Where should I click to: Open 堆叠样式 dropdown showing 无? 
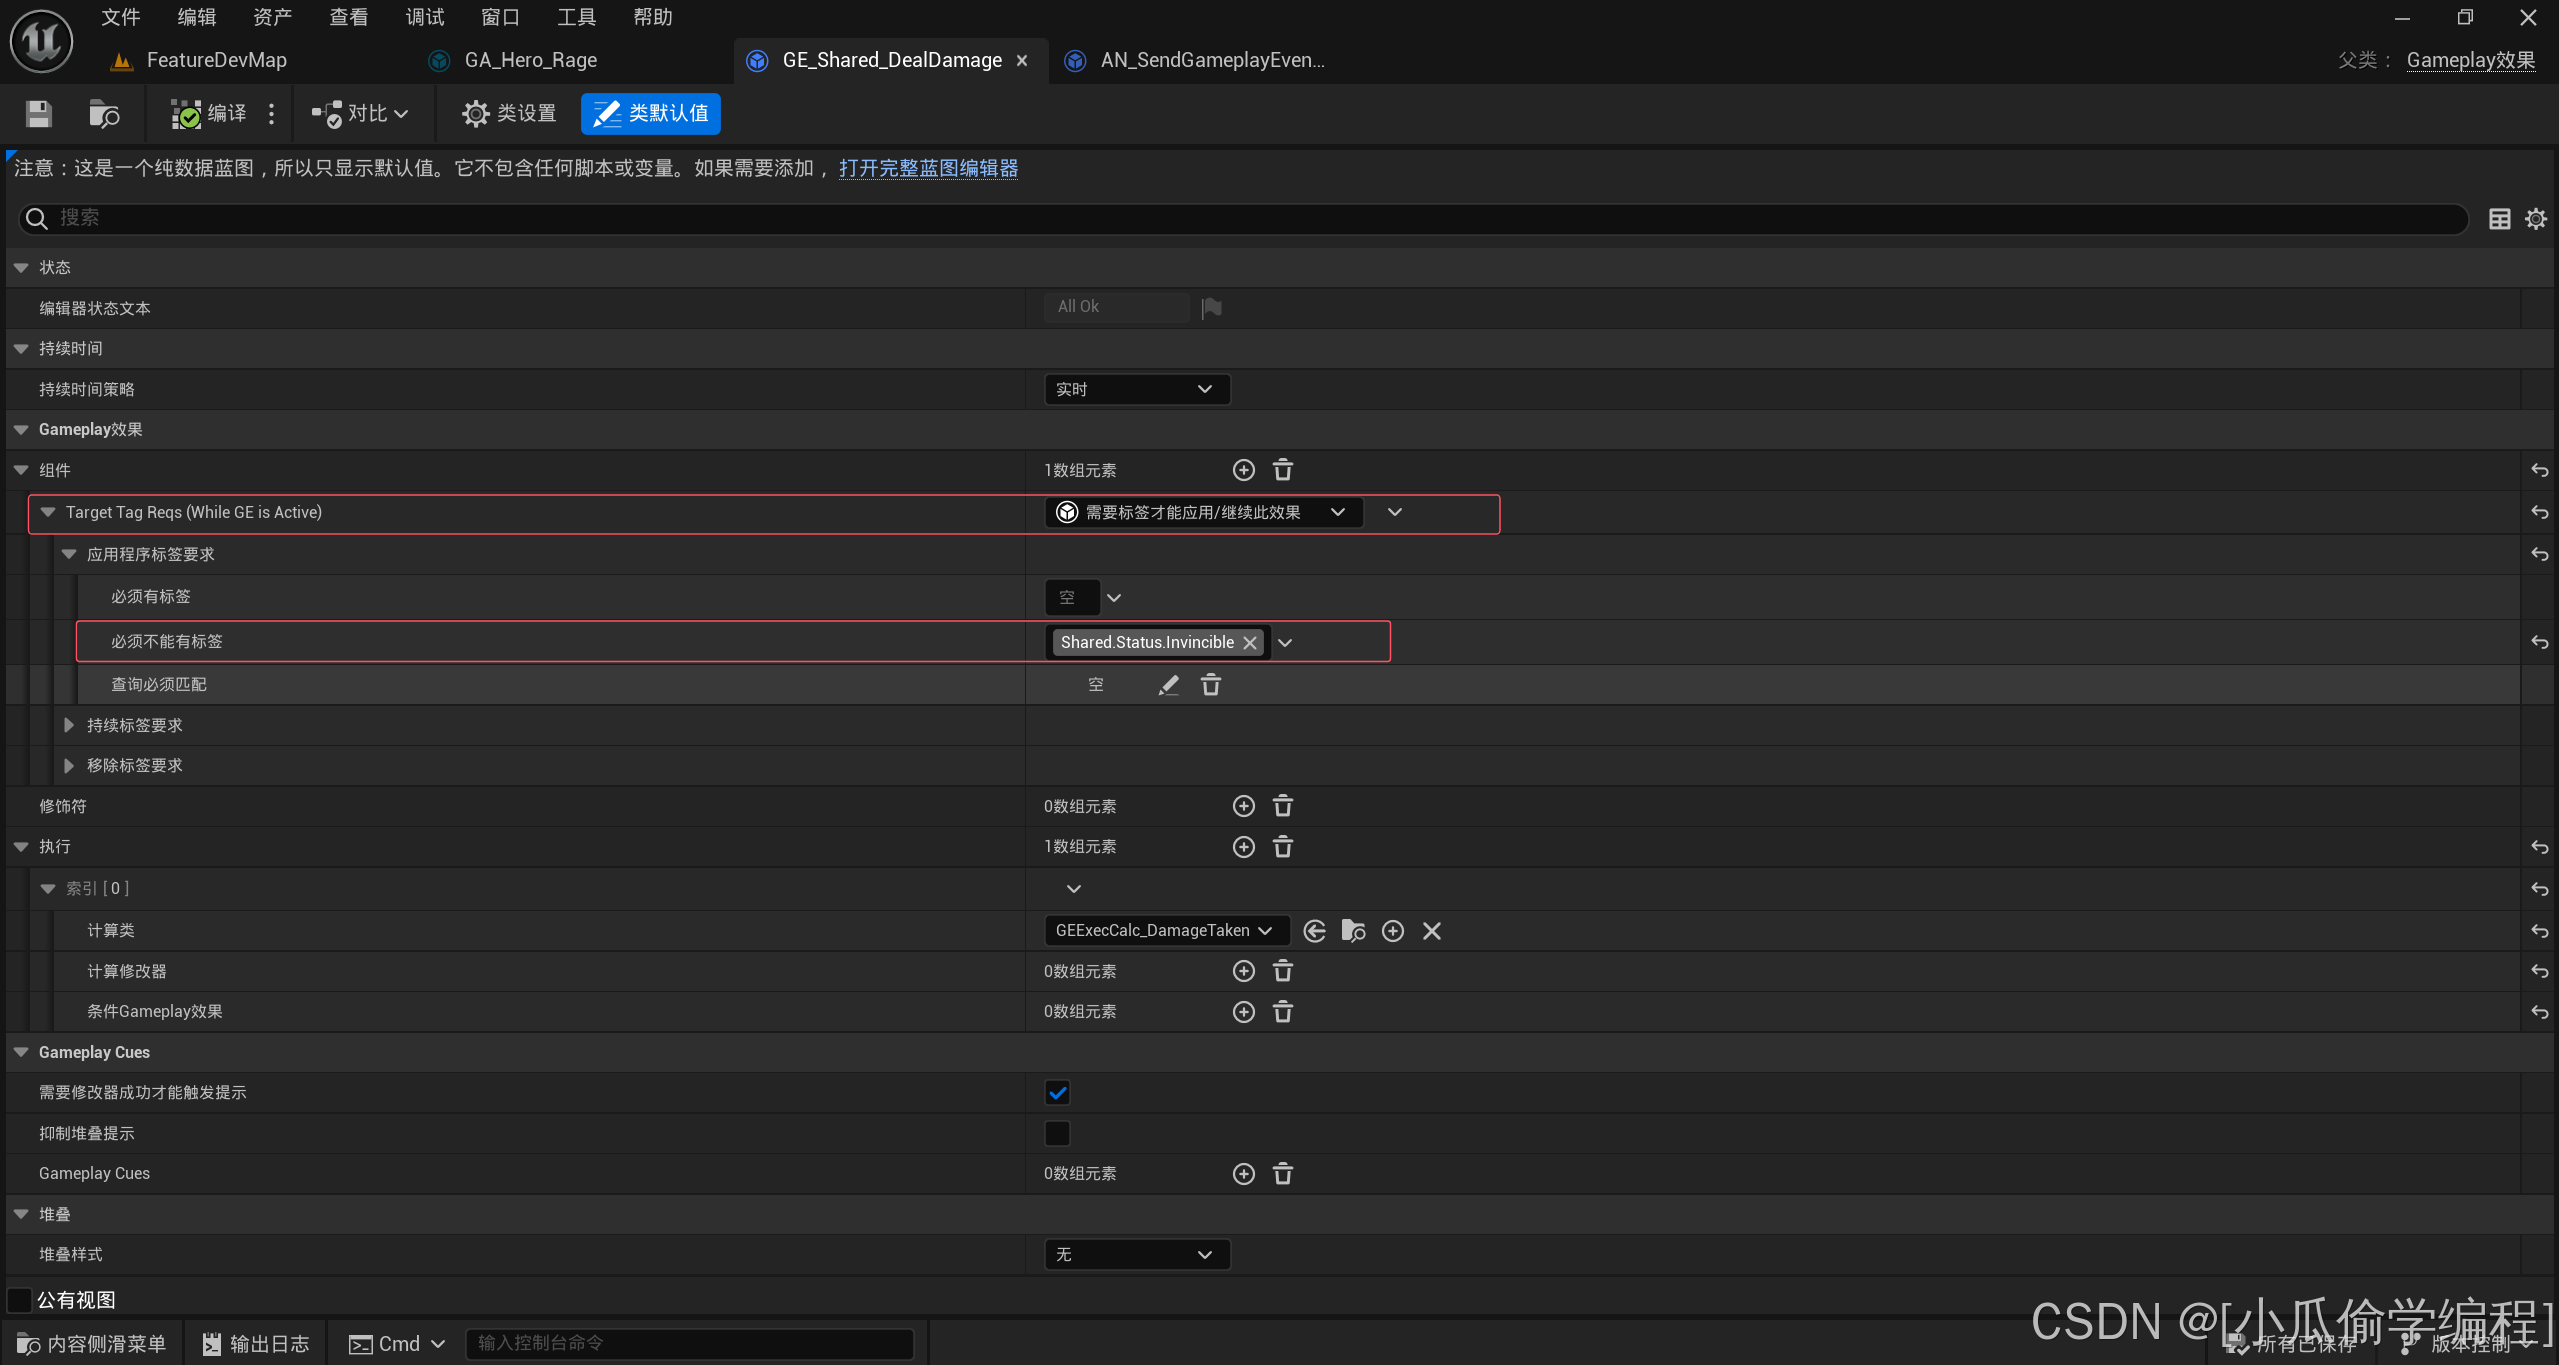click(1137, 1254)
